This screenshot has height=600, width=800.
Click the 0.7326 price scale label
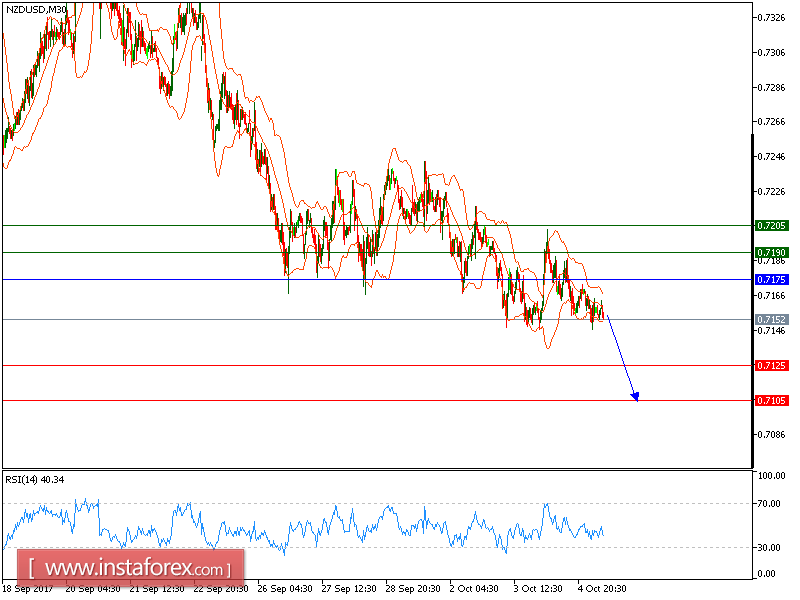[x=771, y=18]
